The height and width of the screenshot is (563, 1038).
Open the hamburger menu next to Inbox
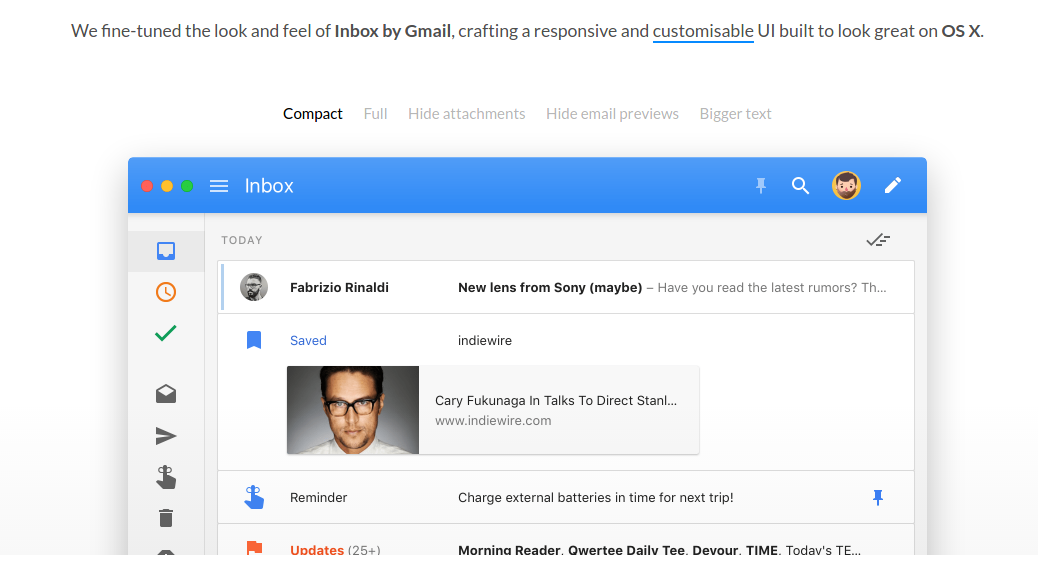point(218,186)
